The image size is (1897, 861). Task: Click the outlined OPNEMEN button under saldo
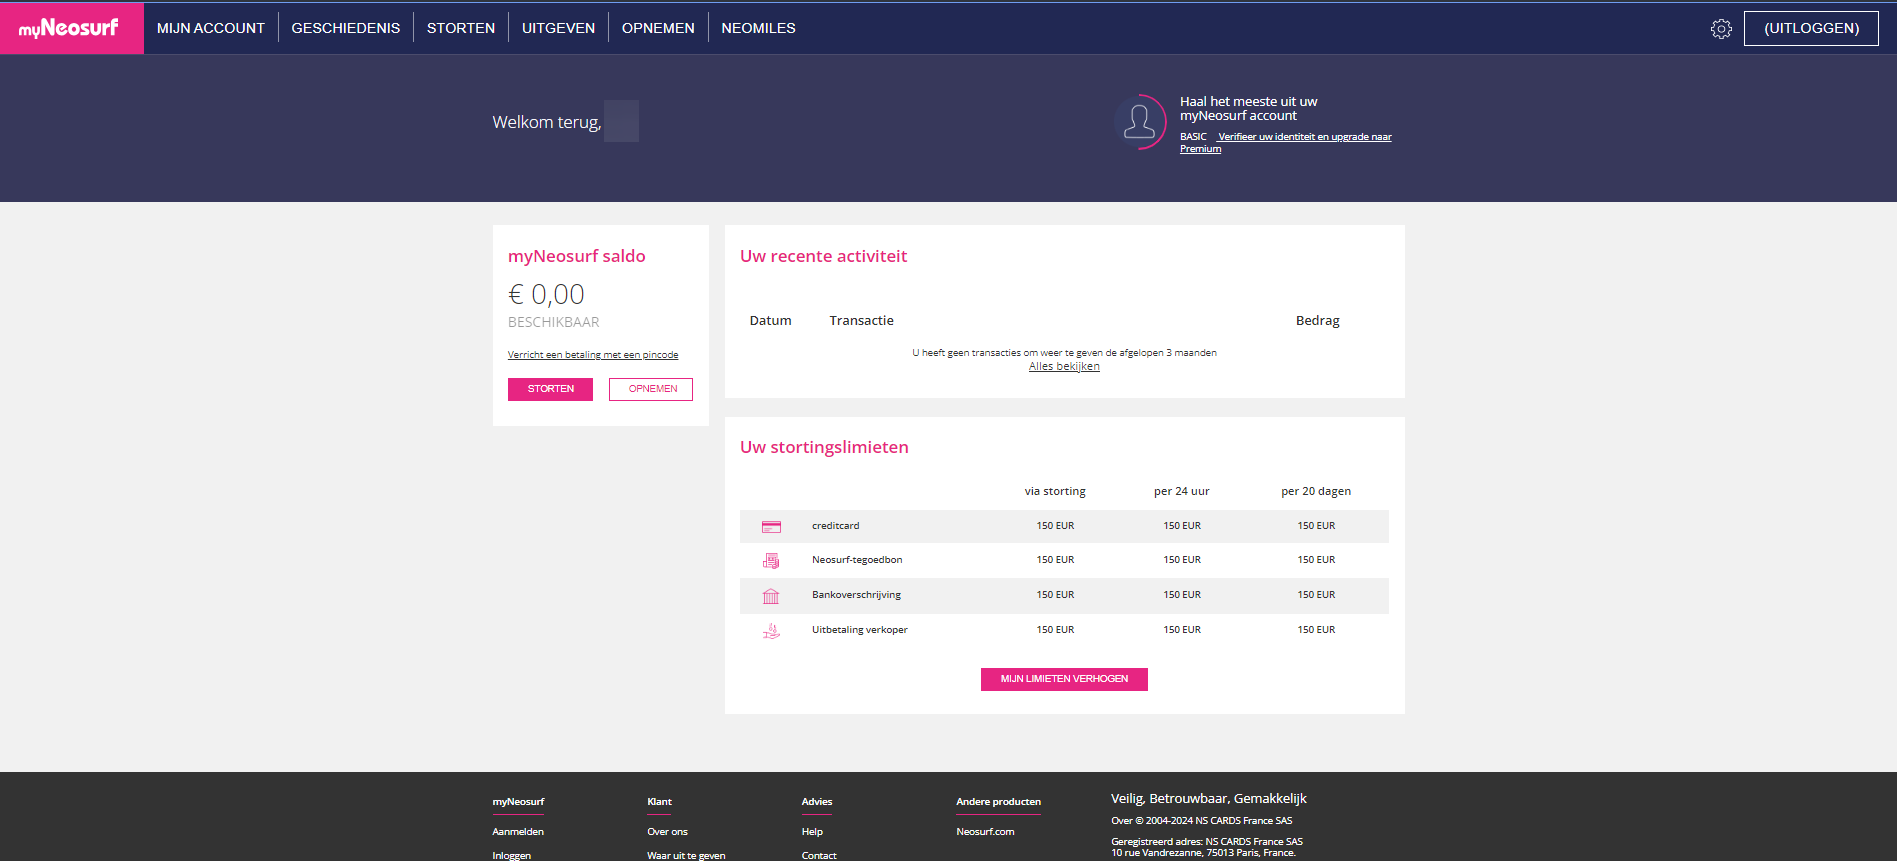651,389
